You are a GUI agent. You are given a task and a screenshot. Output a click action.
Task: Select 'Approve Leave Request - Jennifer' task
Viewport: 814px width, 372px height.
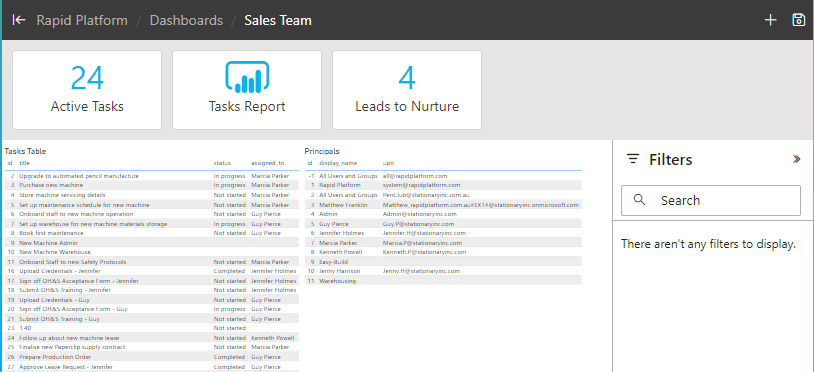pyautogui.click(x=152, y=367)
